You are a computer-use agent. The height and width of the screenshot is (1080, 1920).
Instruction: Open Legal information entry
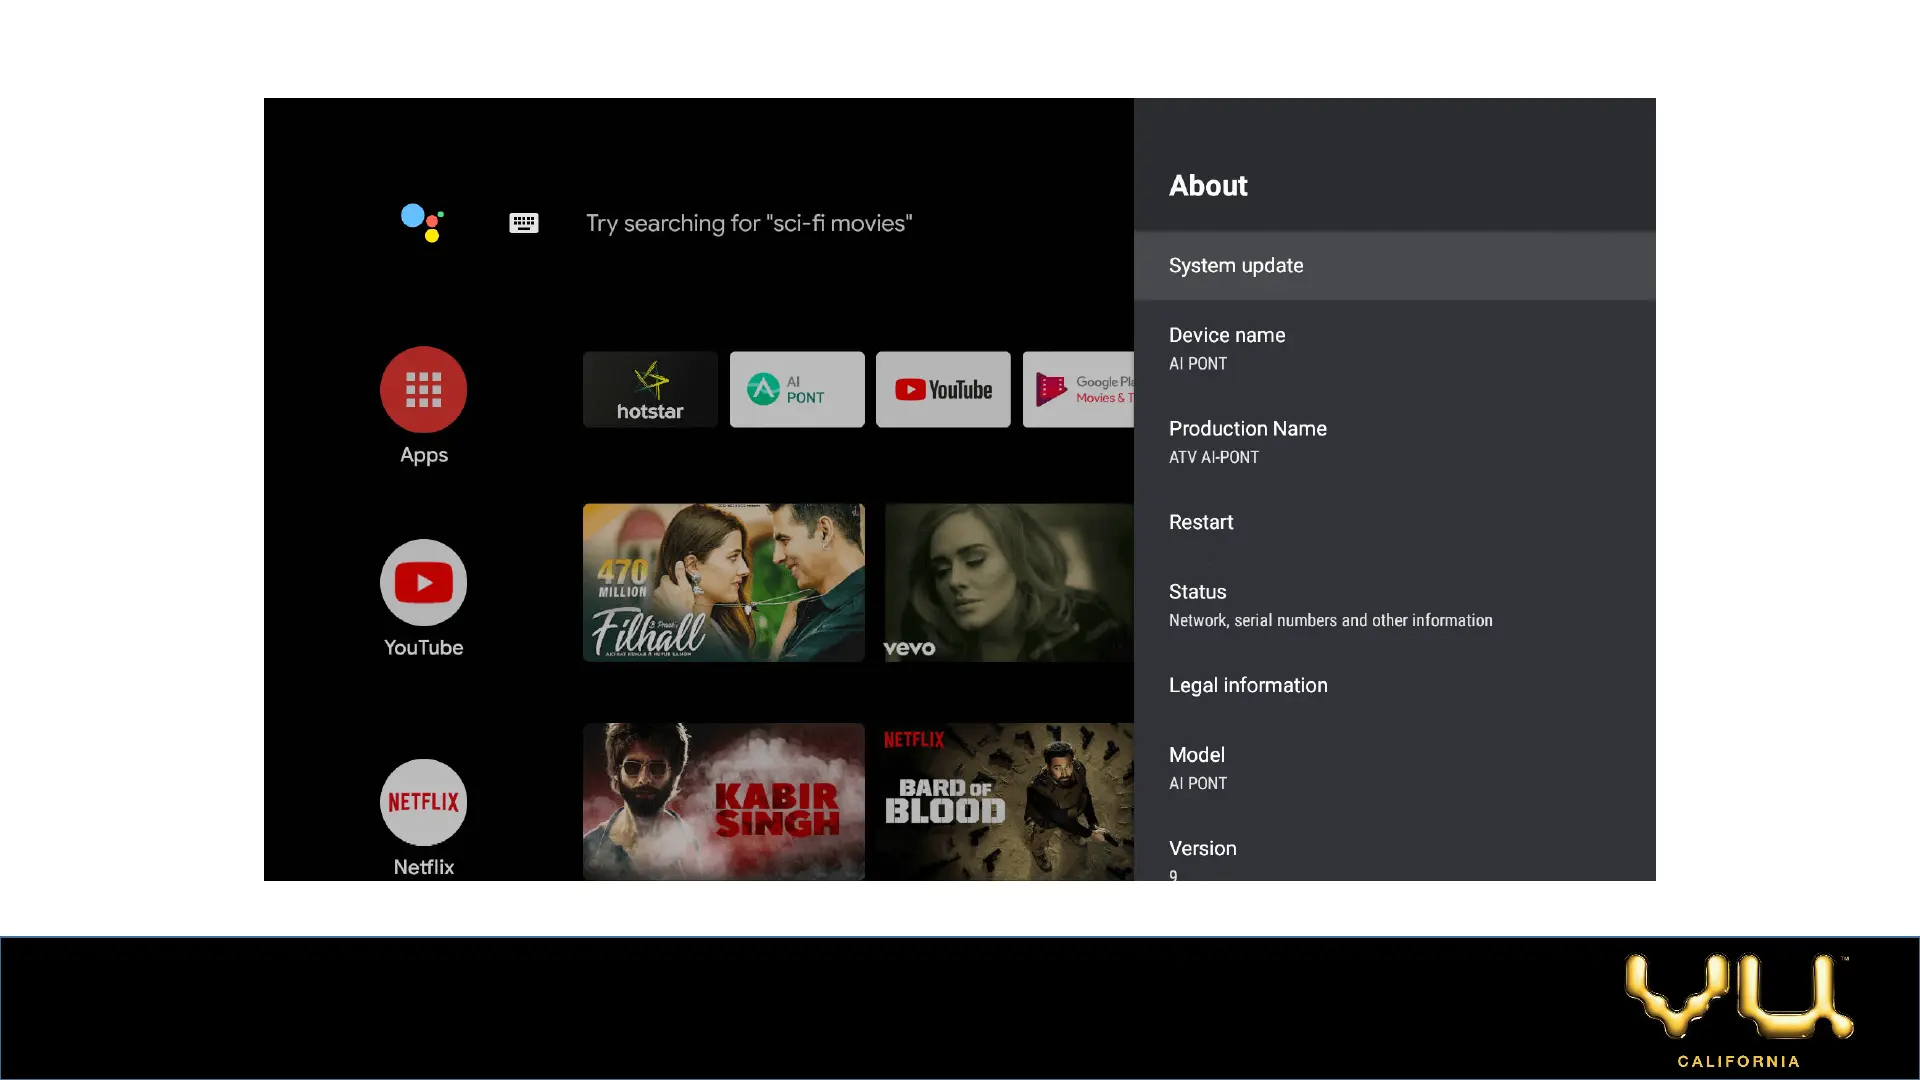[1394, 685]
